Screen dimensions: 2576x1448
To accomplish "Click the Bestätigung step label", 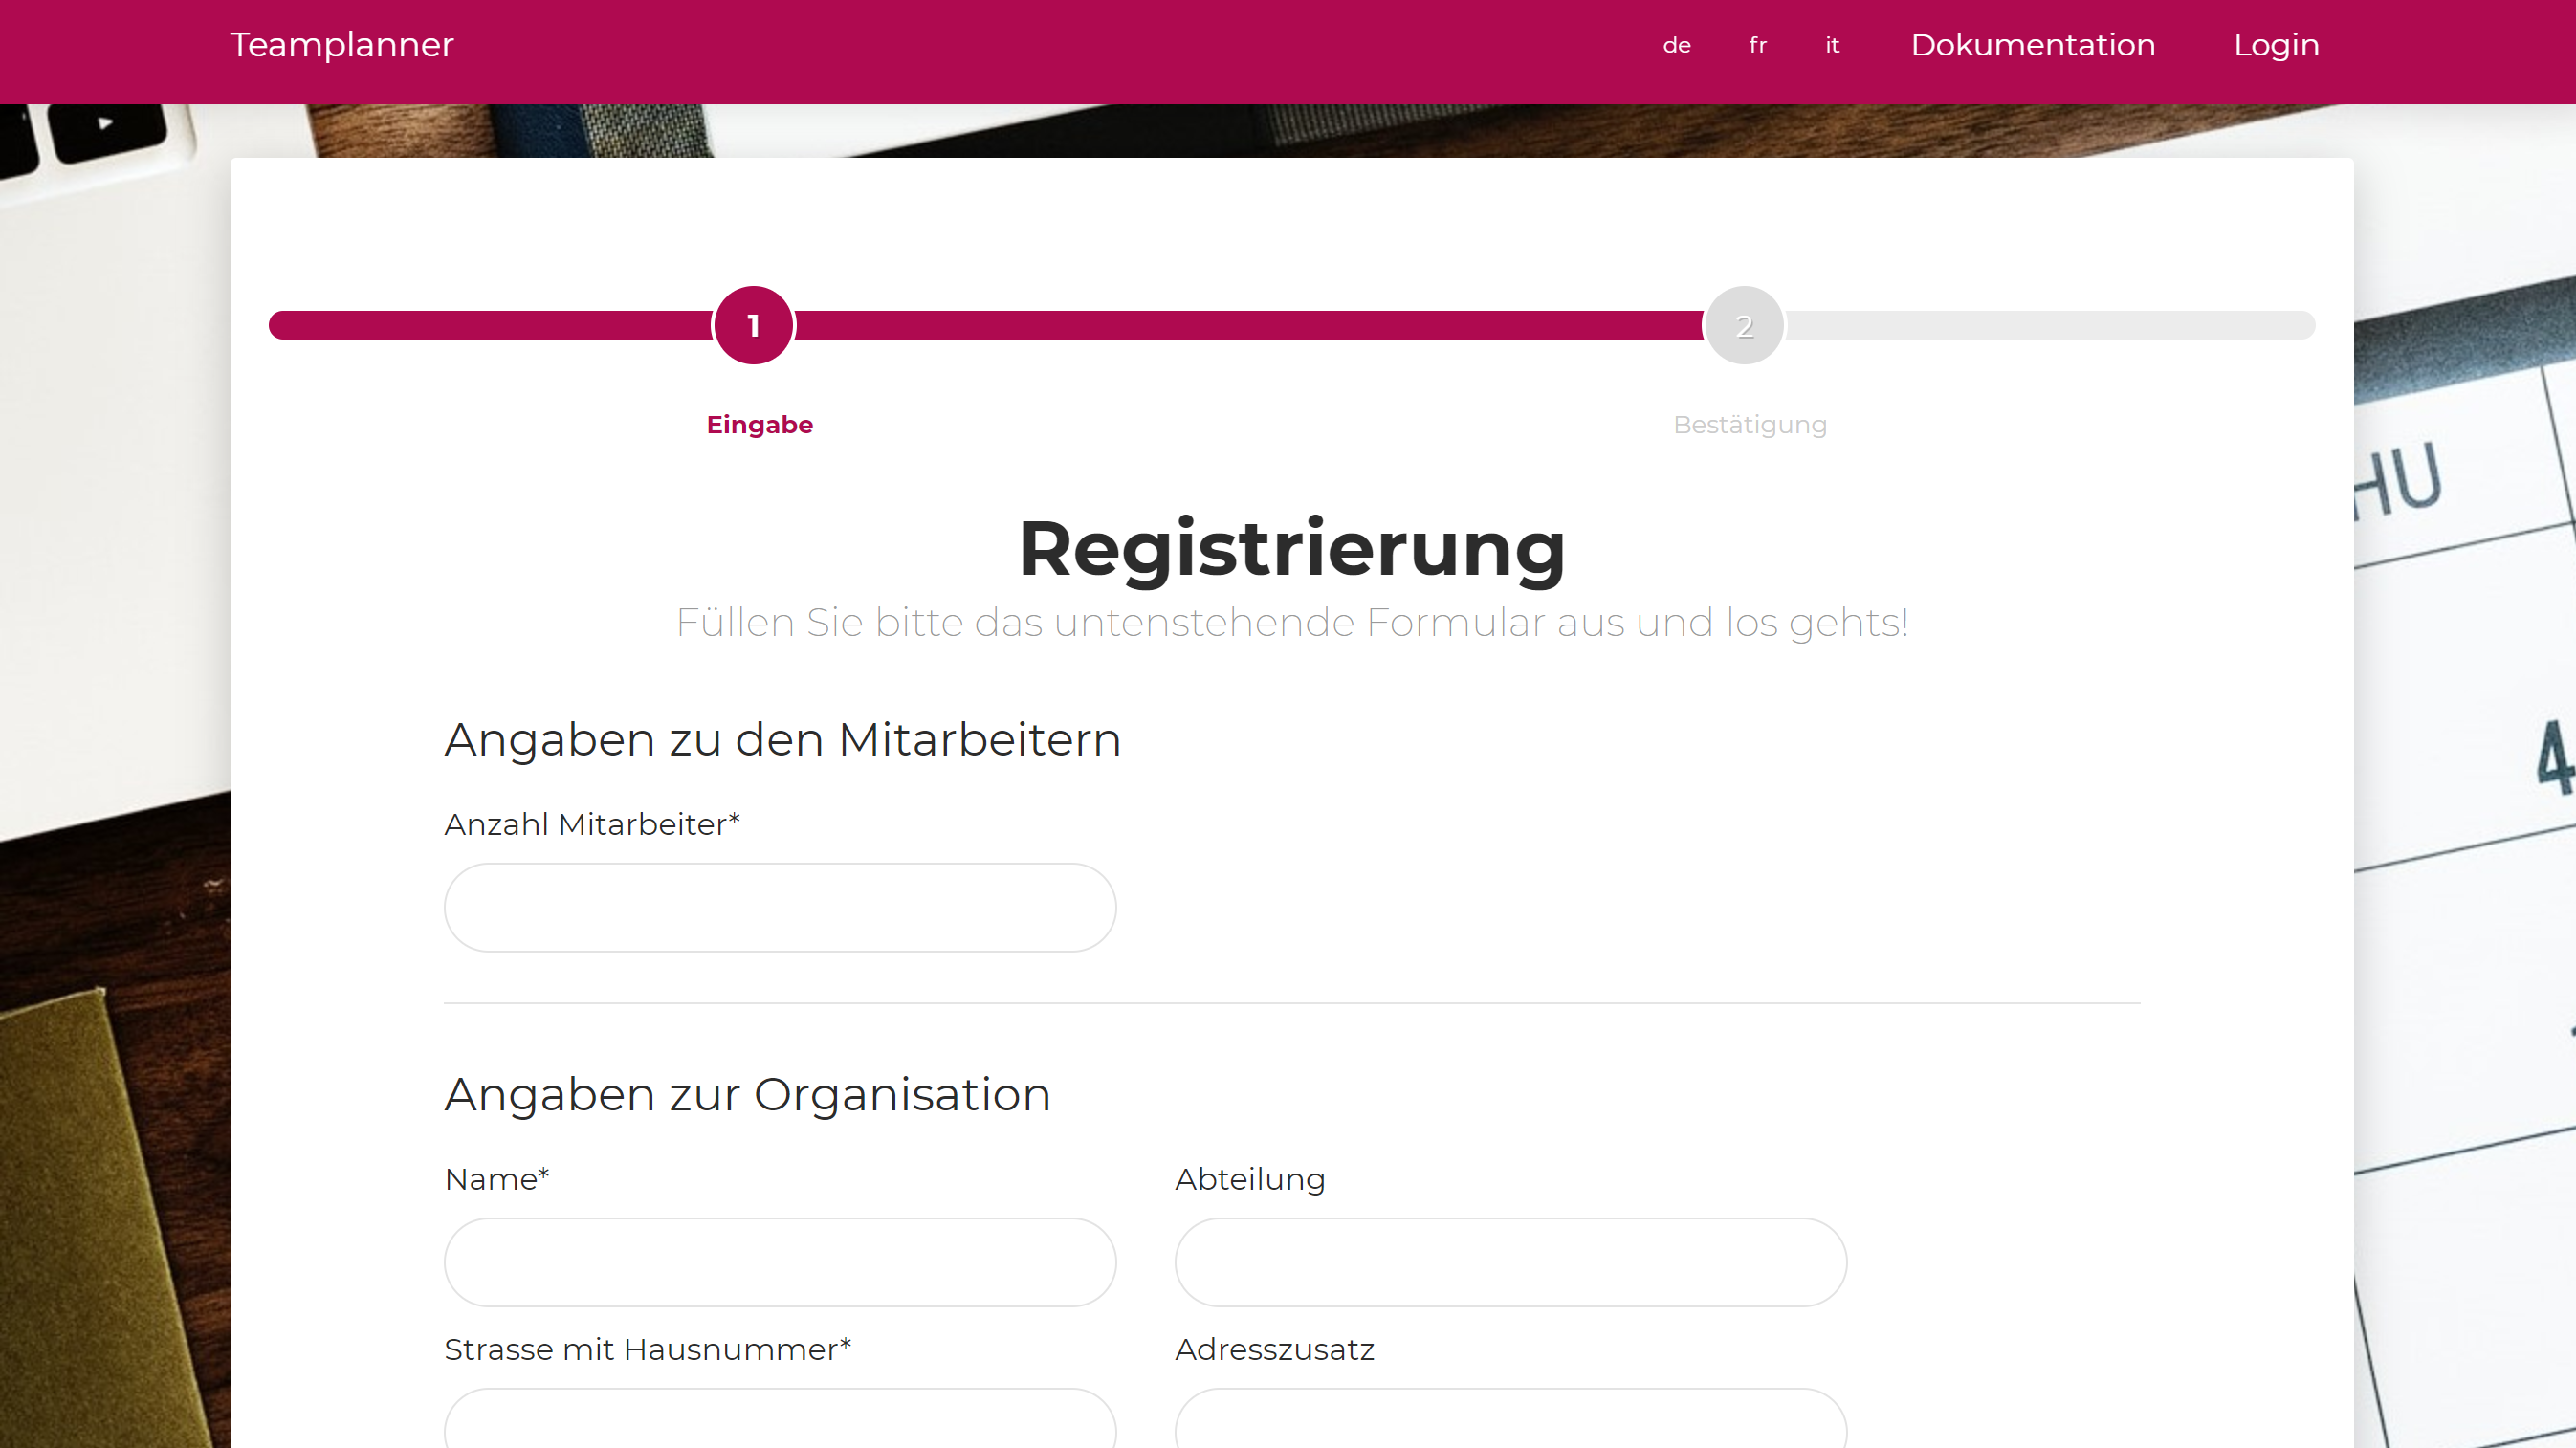I will click(1750, 425).
